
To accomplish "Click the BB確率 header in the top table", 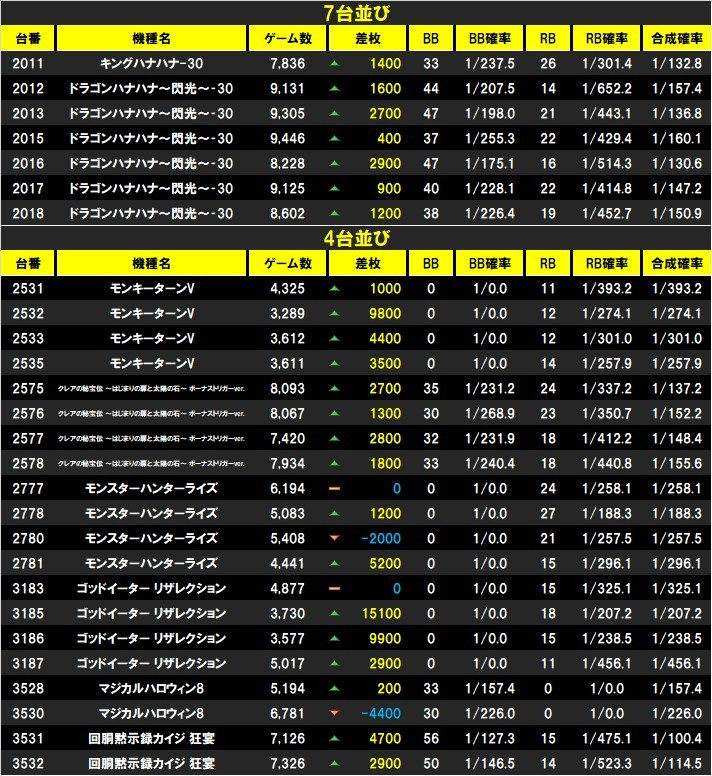I will (x=489, y=39).
